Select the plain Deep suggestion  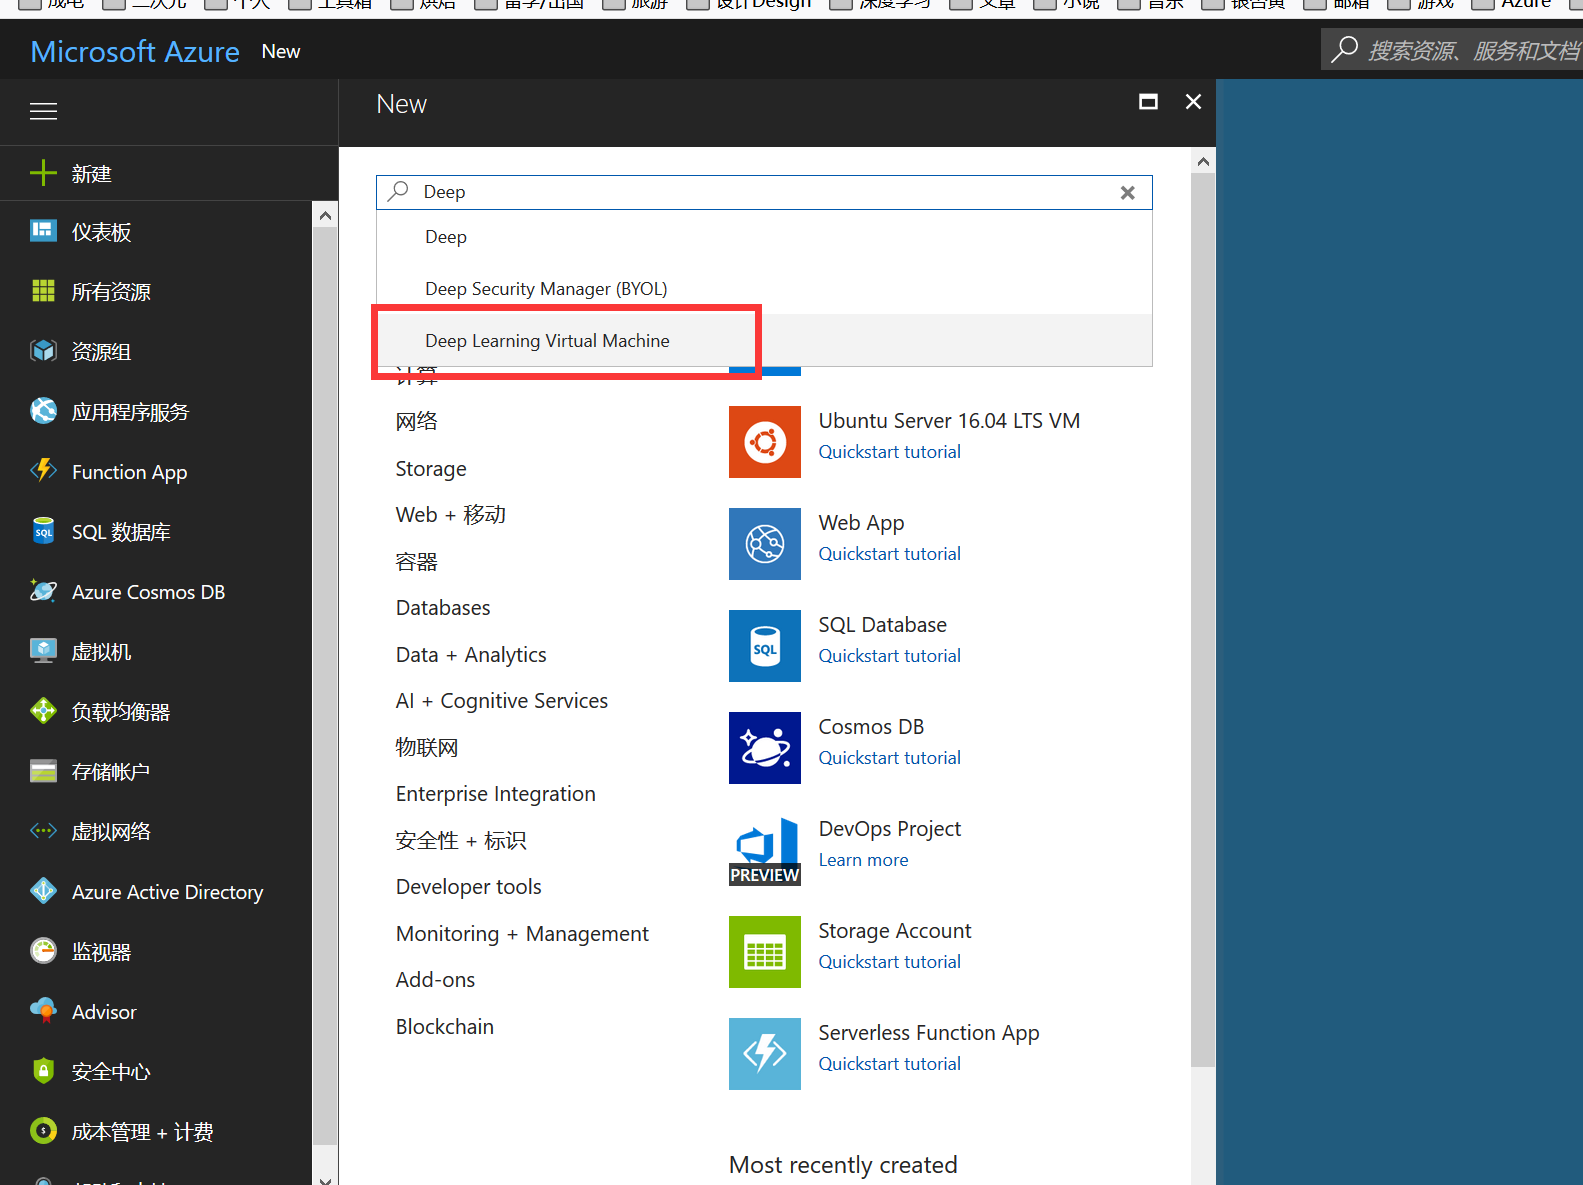pyautogui.click(x=764, y=237)
